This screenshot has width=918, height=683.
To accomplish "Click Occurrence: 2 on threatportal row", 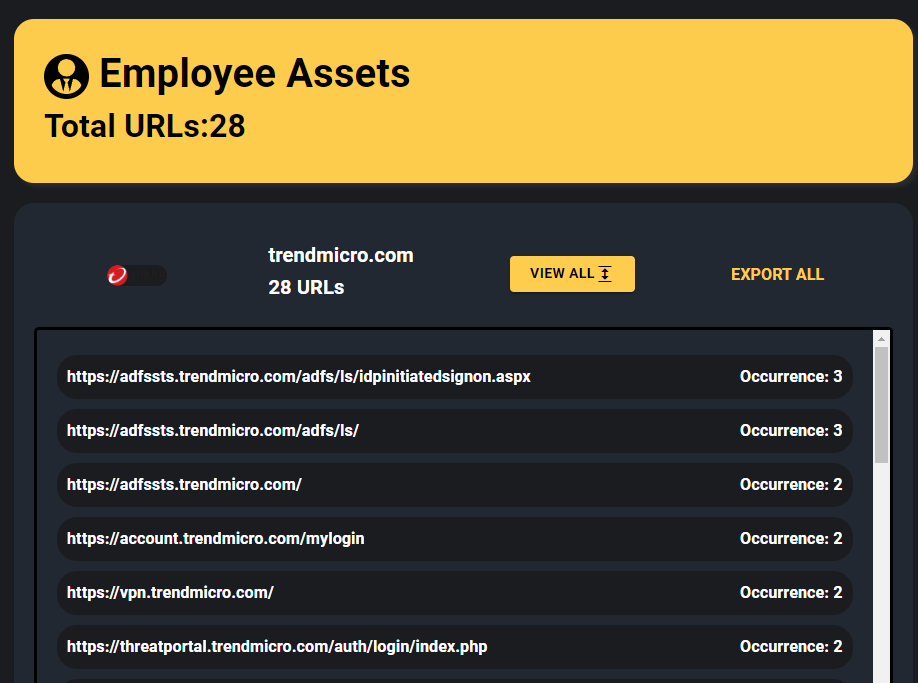I will pyautogui.click(x=791, y=646).
